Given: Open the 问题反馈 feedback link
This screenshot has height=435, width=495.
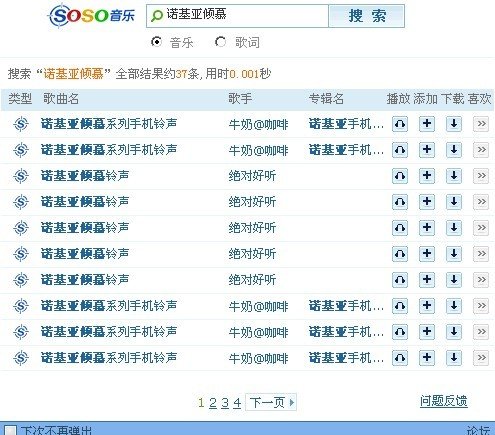Looking at the screenshot, I should pyautogui.click(x=444, y=401).
